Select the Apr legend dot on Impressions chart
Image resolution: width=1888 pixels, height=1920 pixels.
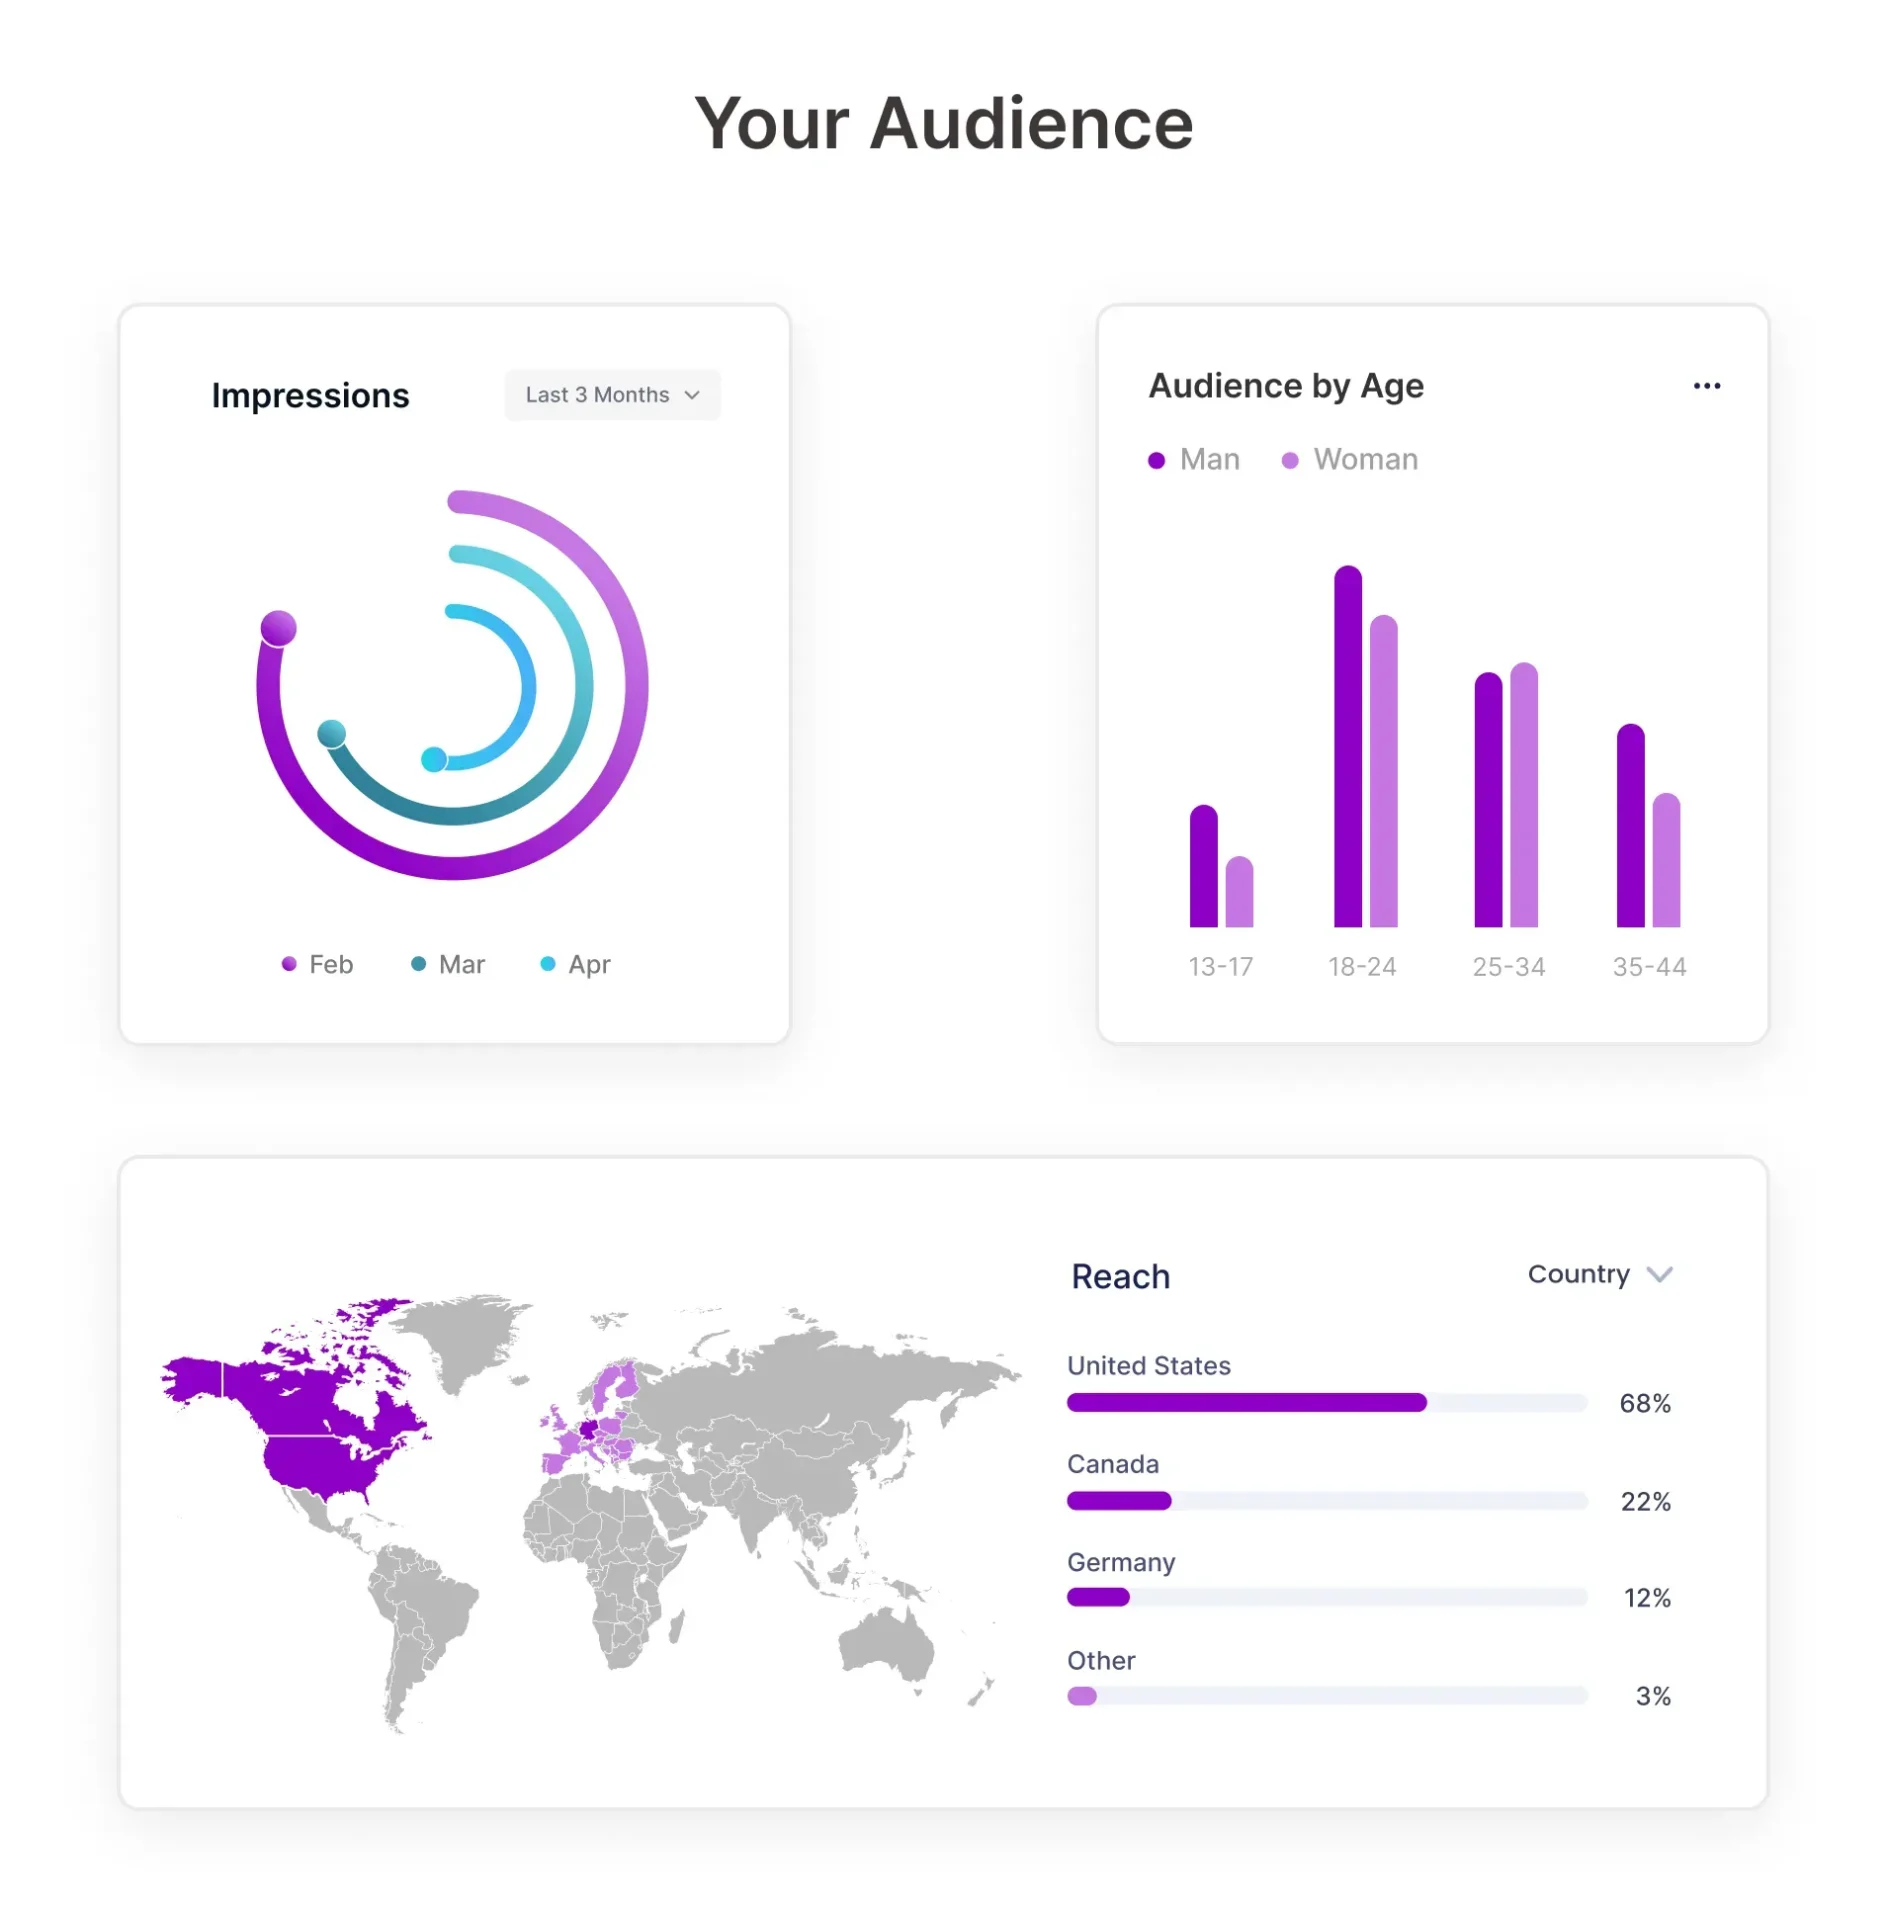[549, 964]
